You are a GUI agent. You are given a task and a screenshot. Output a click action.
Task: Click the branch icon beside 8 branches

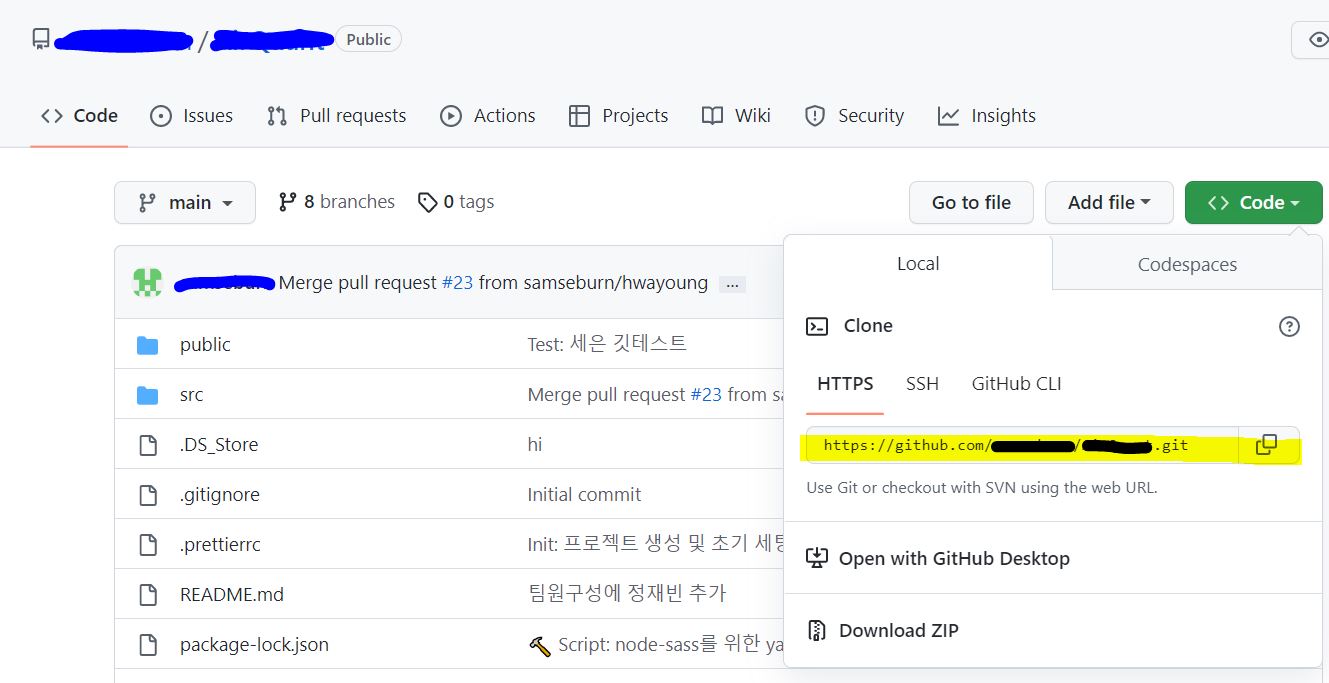click(x=288, y=202)
